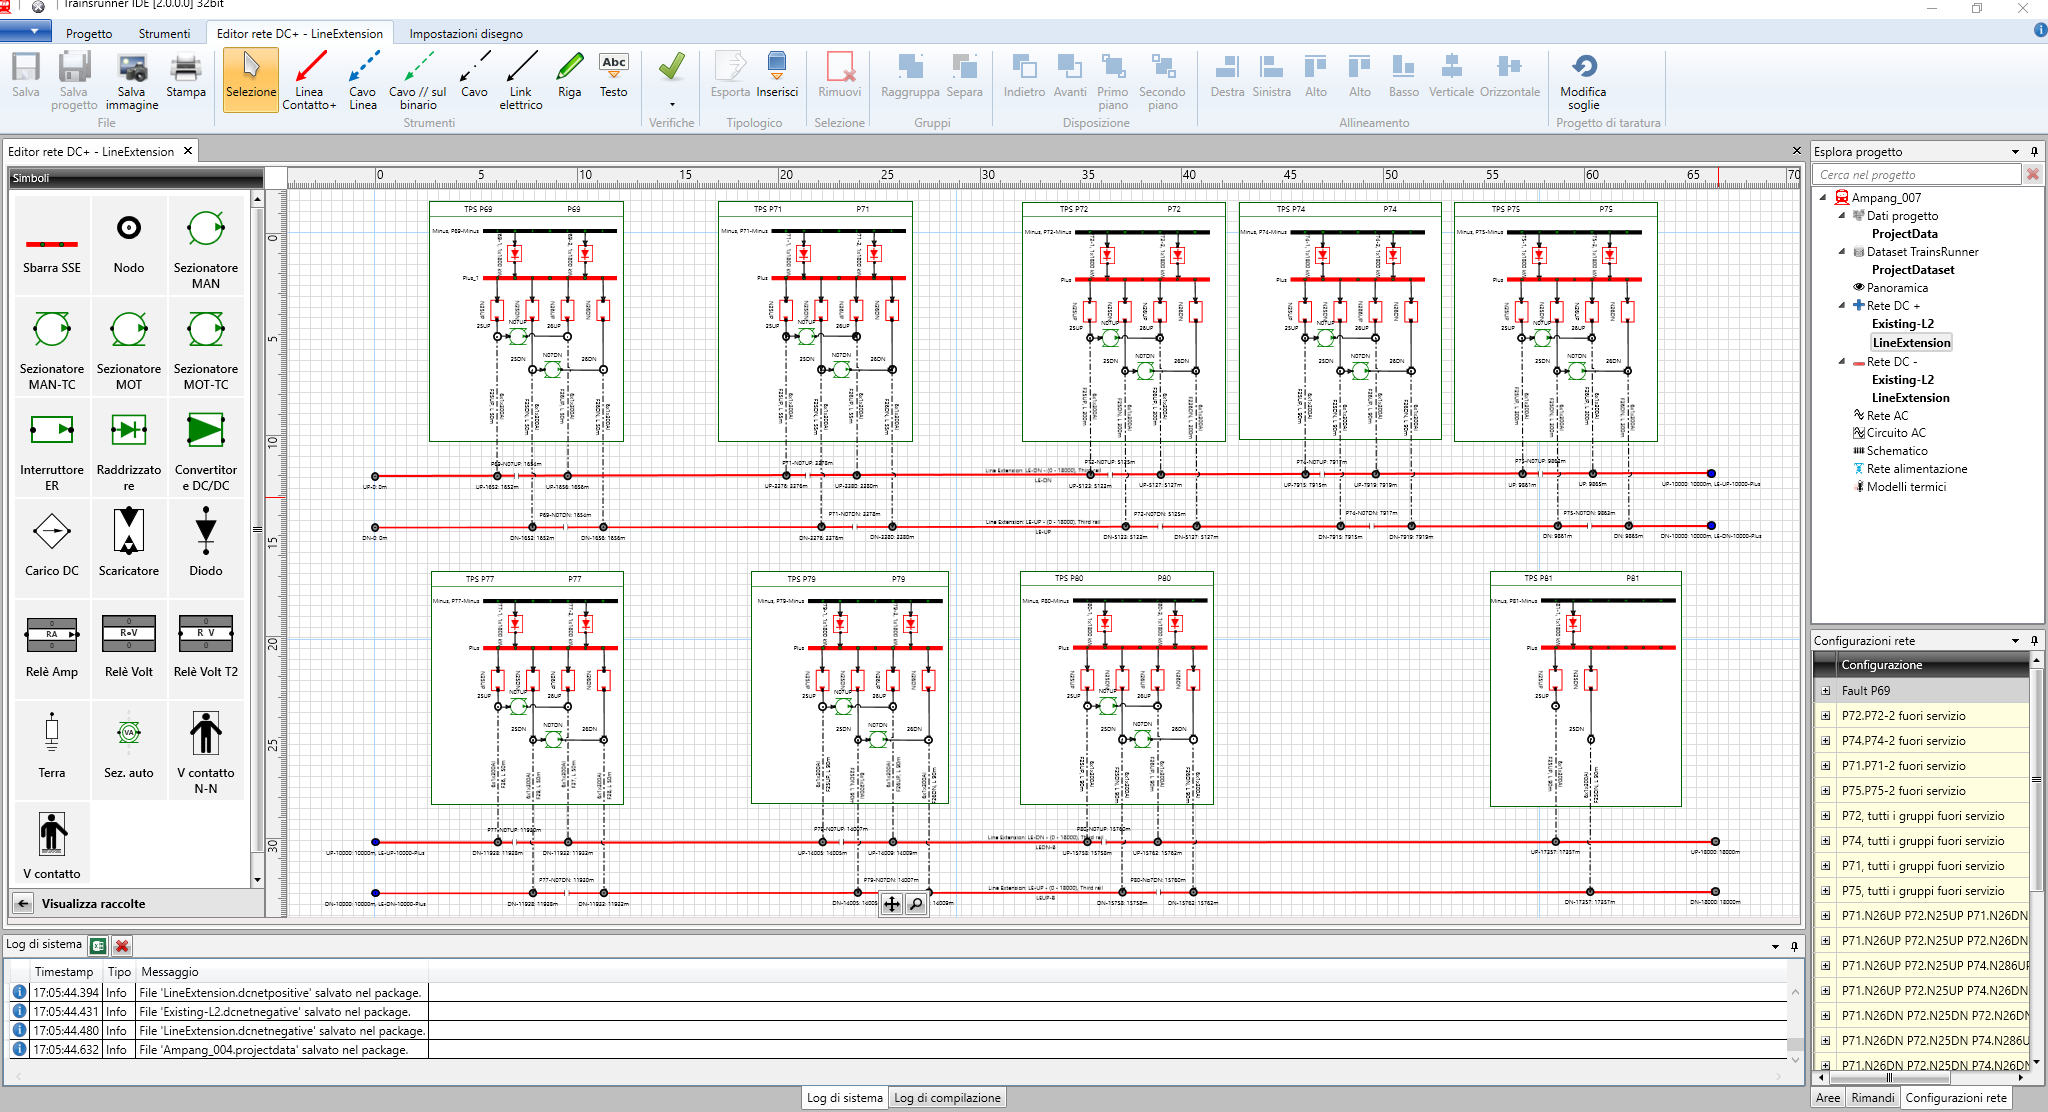This screenshot has width=2048, height=1112.
Task: Switch to Log di compilazione tab
Action: click(x=946, y=1098)
